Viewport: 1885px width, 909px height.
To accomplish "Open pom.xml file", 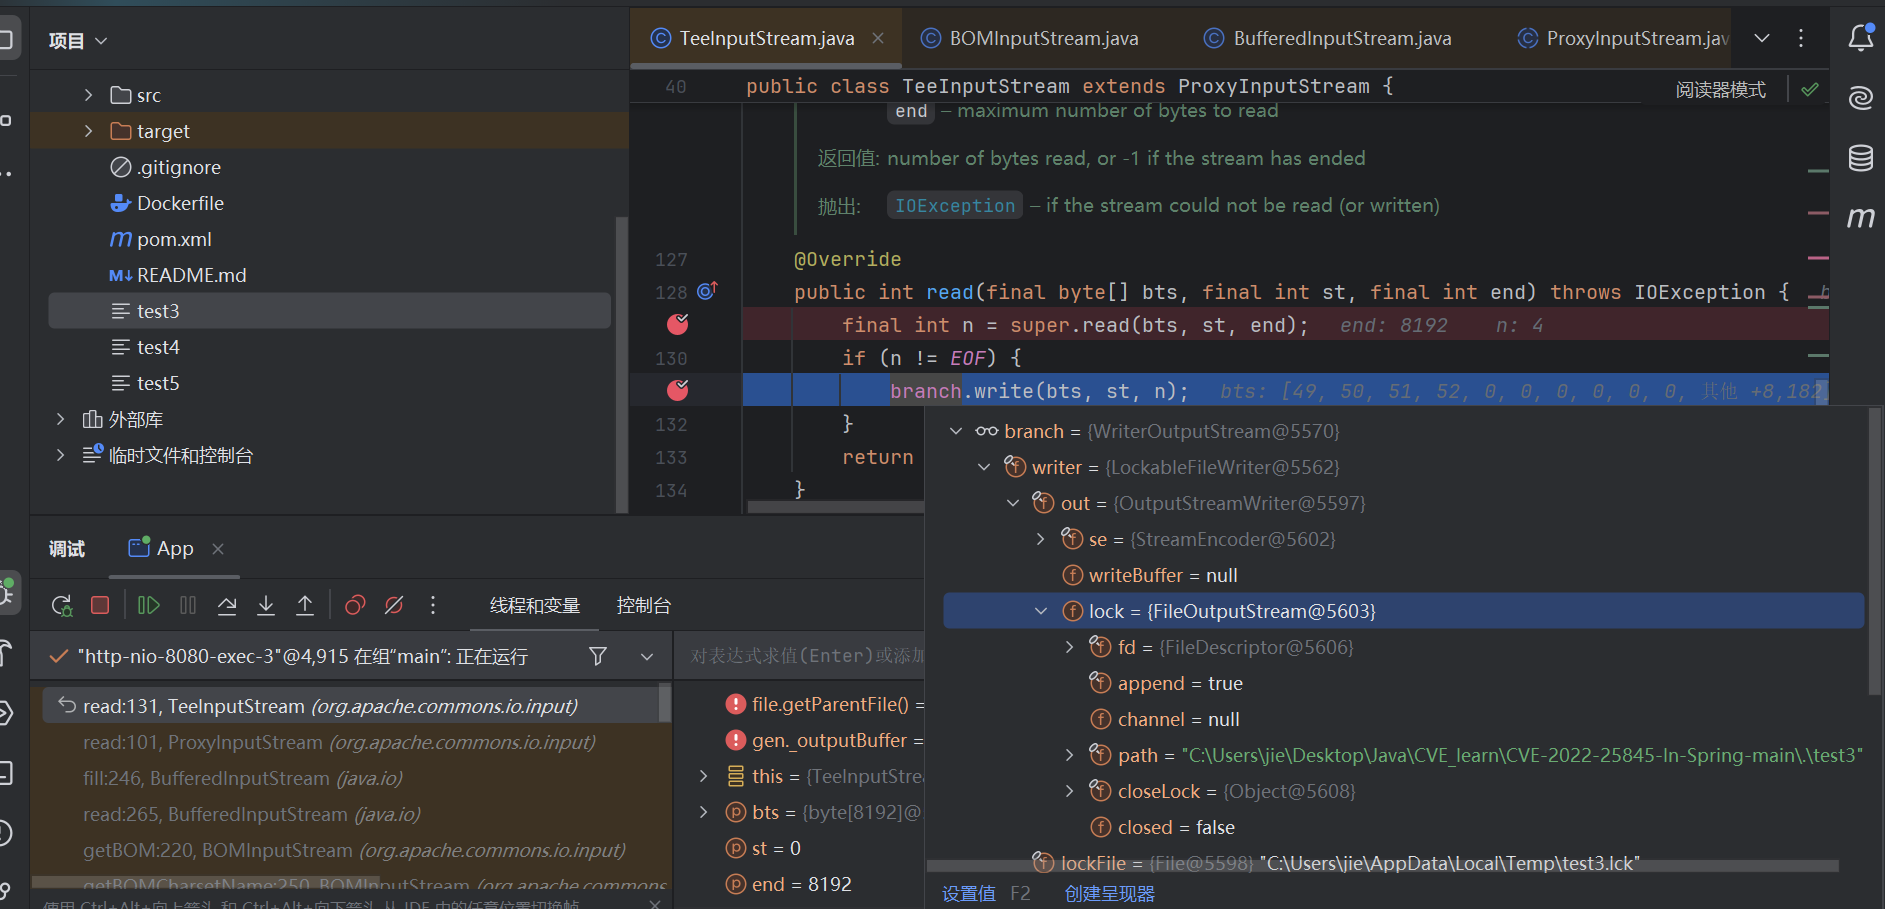I will pyautogui.click(x=174, y=239).
